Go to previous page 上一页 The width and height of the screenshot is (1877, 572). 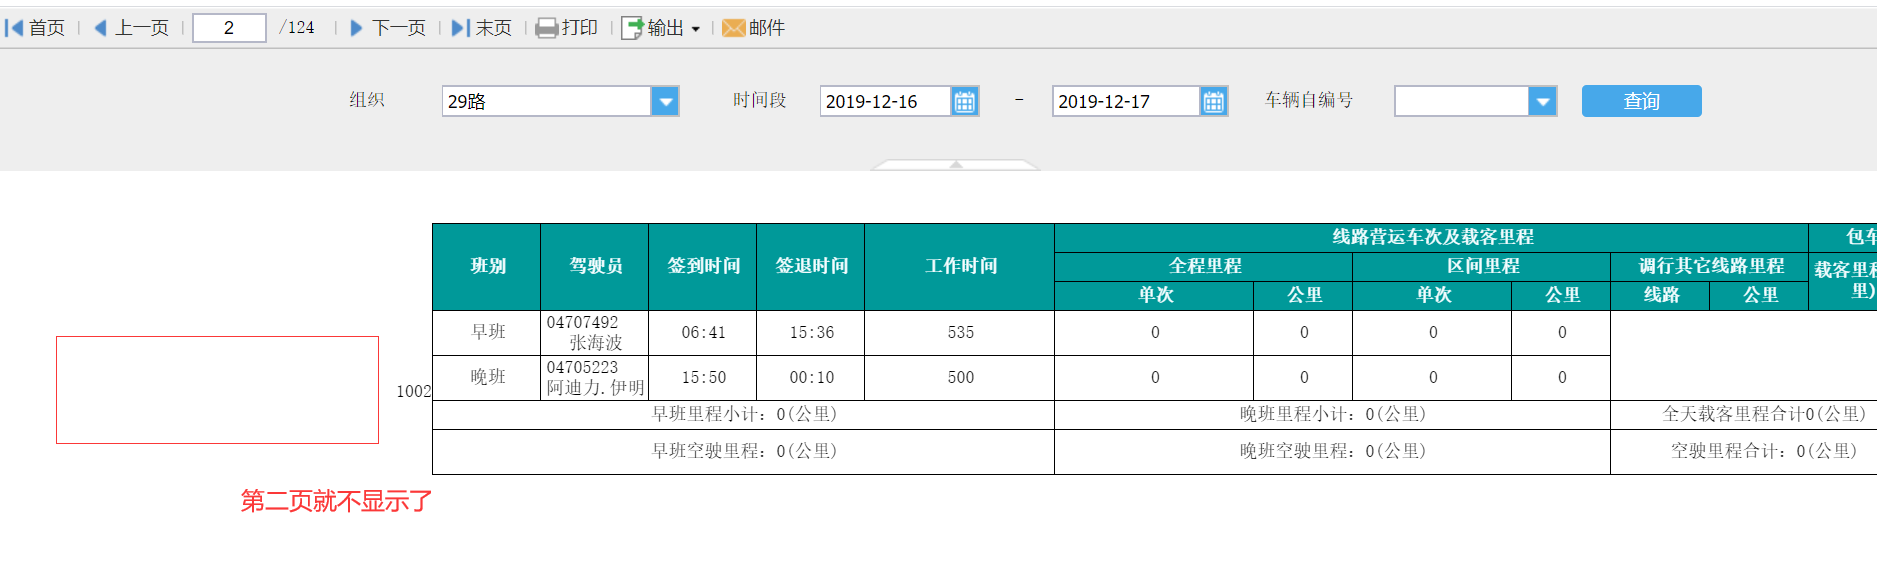tap(131, 28)
